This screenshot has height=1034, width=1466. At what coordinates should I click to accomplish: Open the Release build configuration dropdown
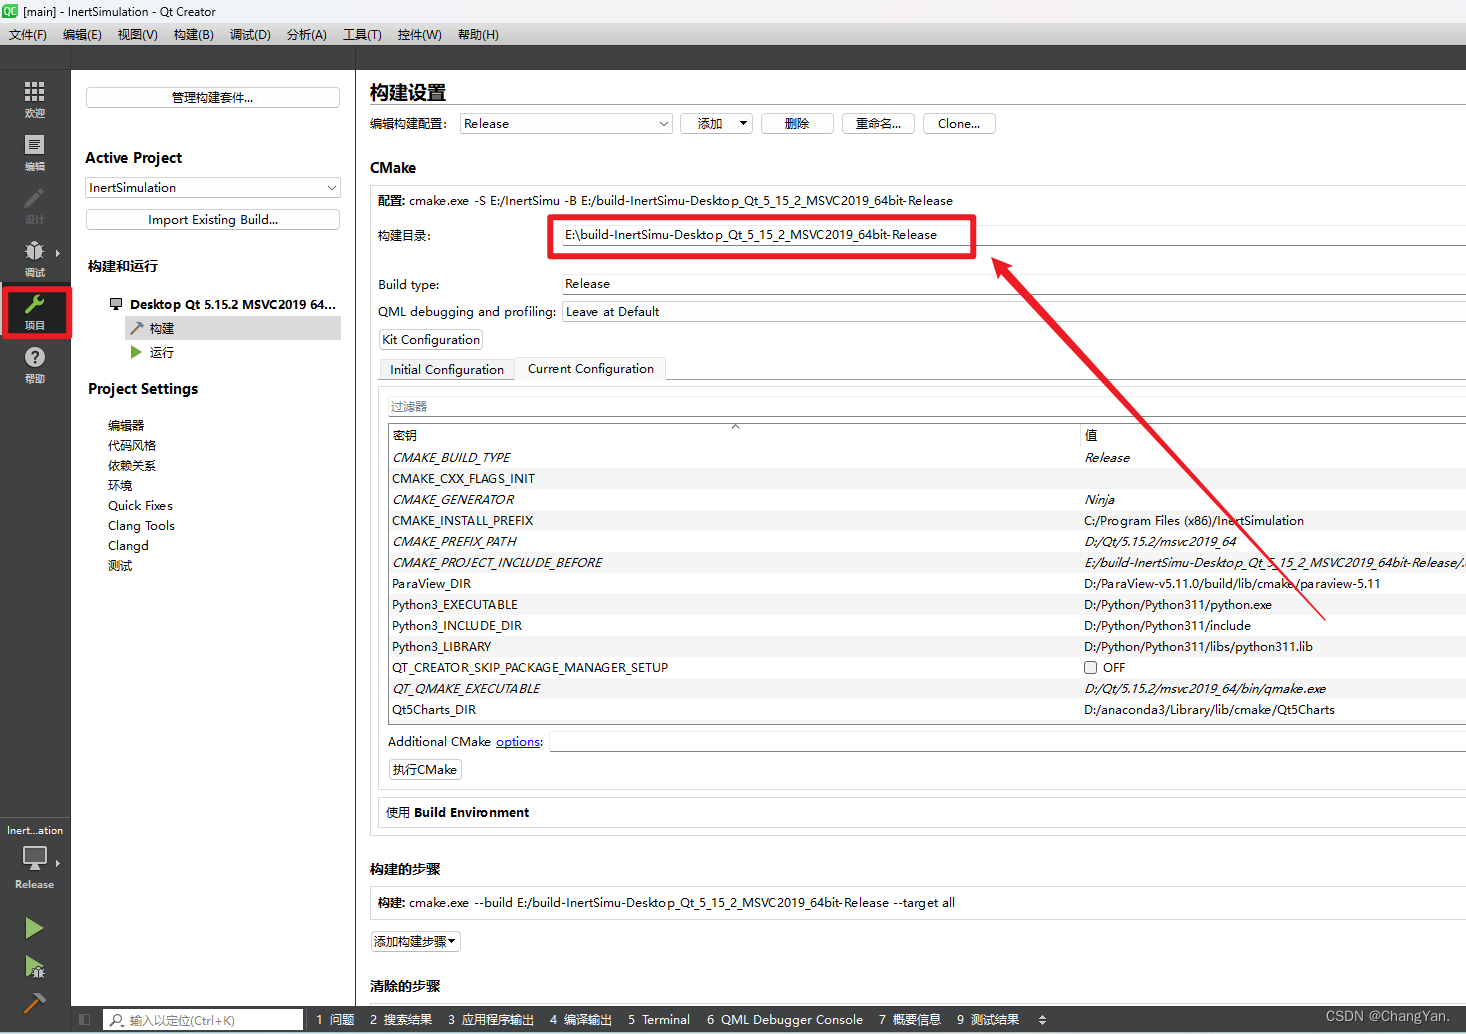tap(566, 124)
